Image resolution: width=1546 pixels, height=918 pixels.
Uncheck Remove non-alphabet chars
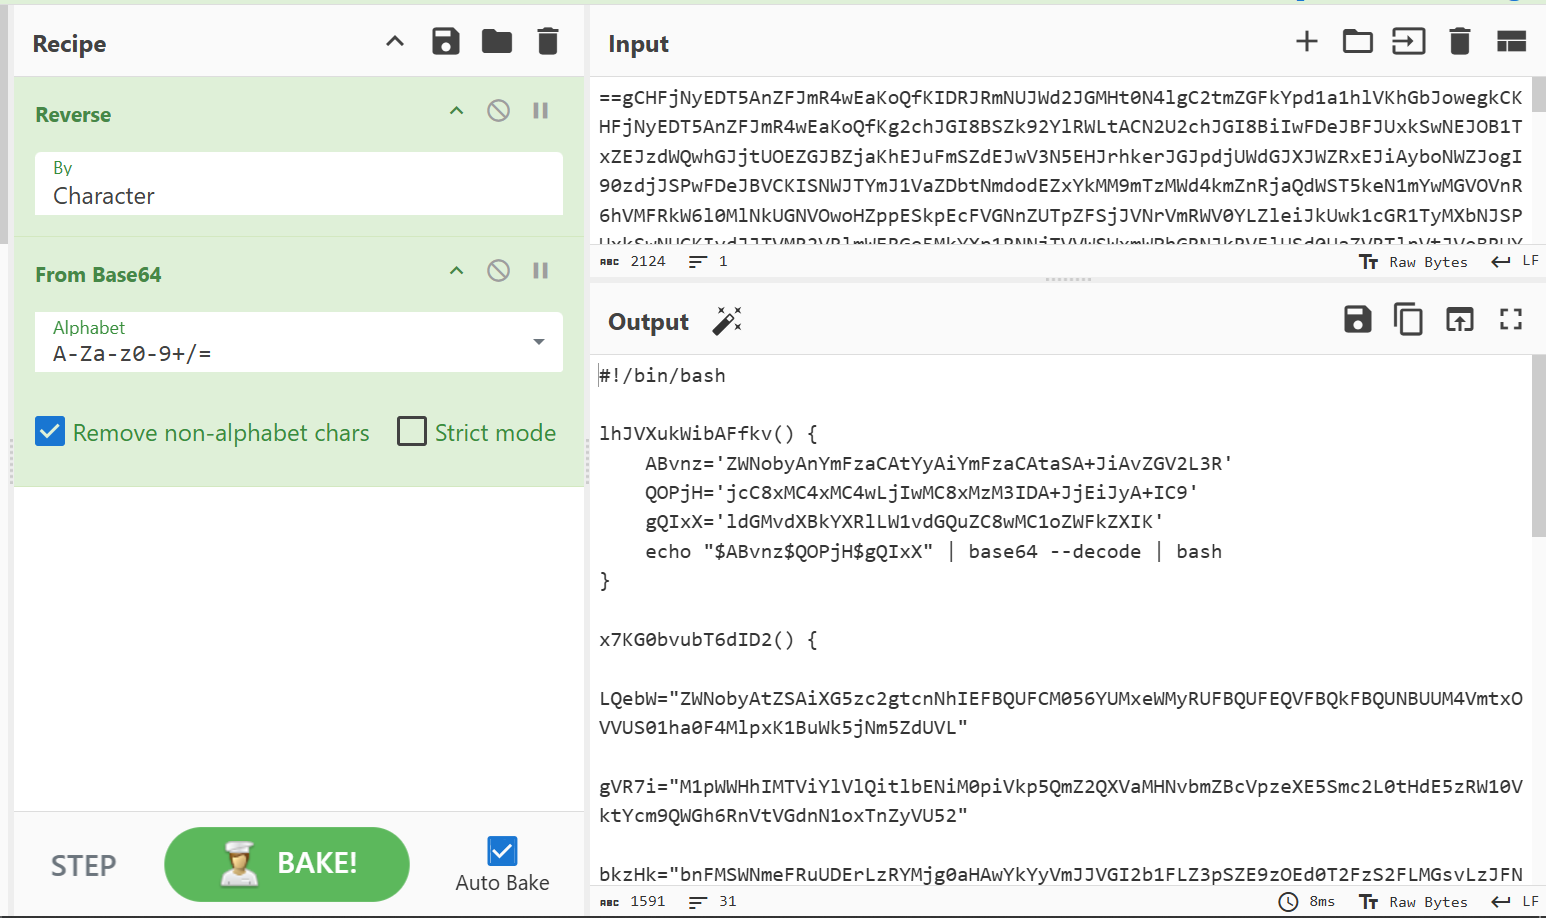point(50,431)
